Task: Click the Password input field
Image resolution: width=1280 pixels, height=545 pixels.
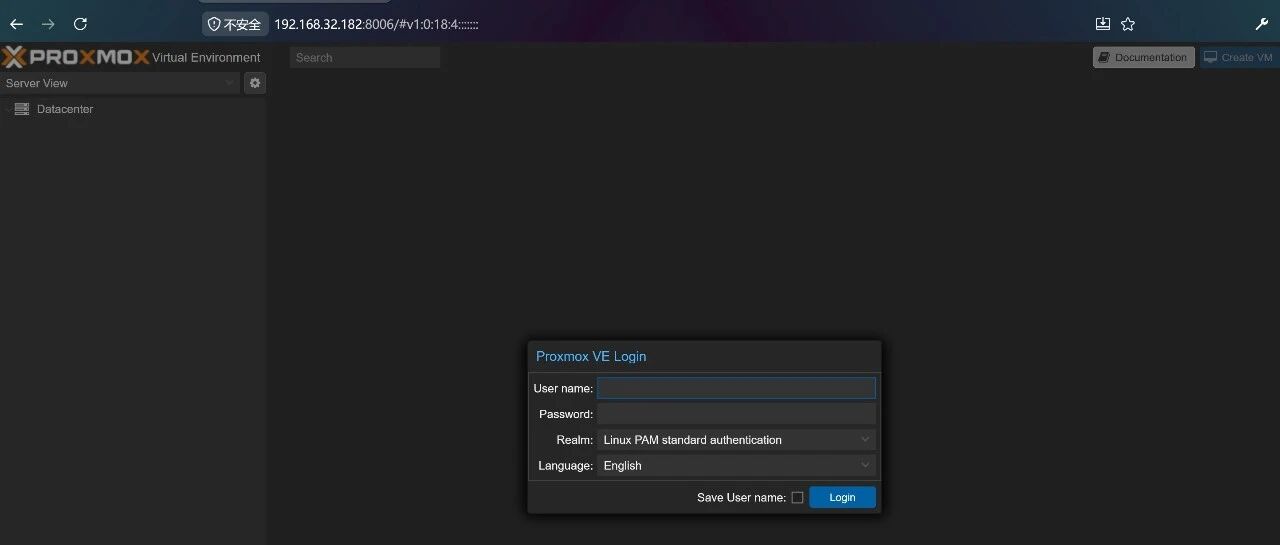Action: click(736, 414)
